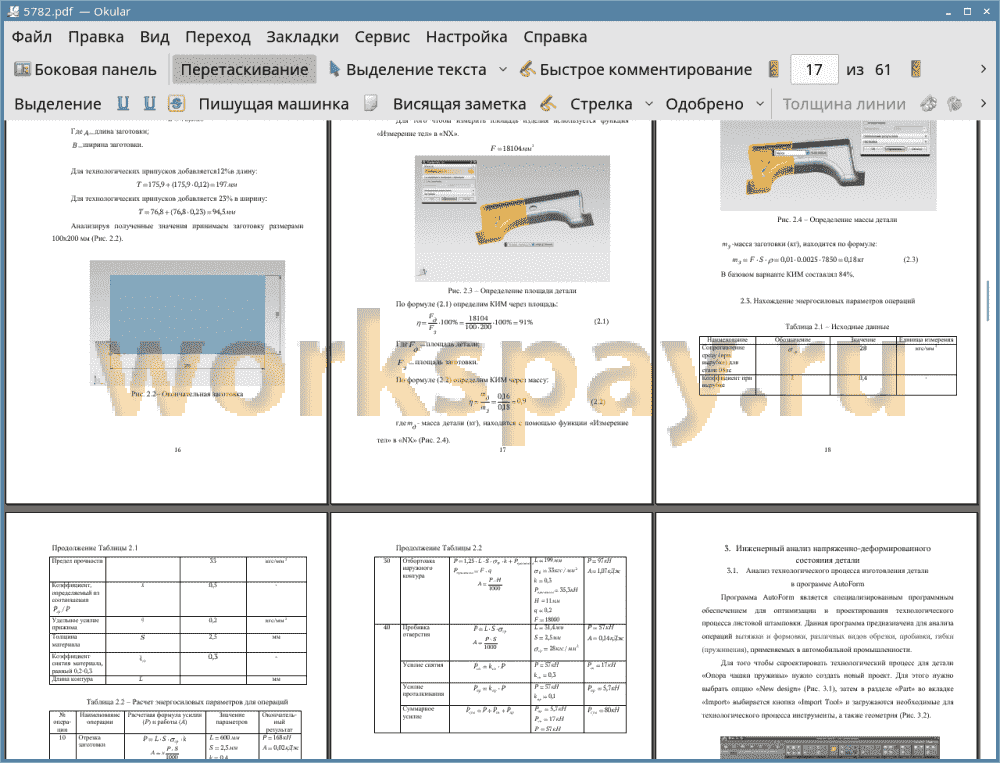Select the Стрелка arrow tool

click(601, 104)
